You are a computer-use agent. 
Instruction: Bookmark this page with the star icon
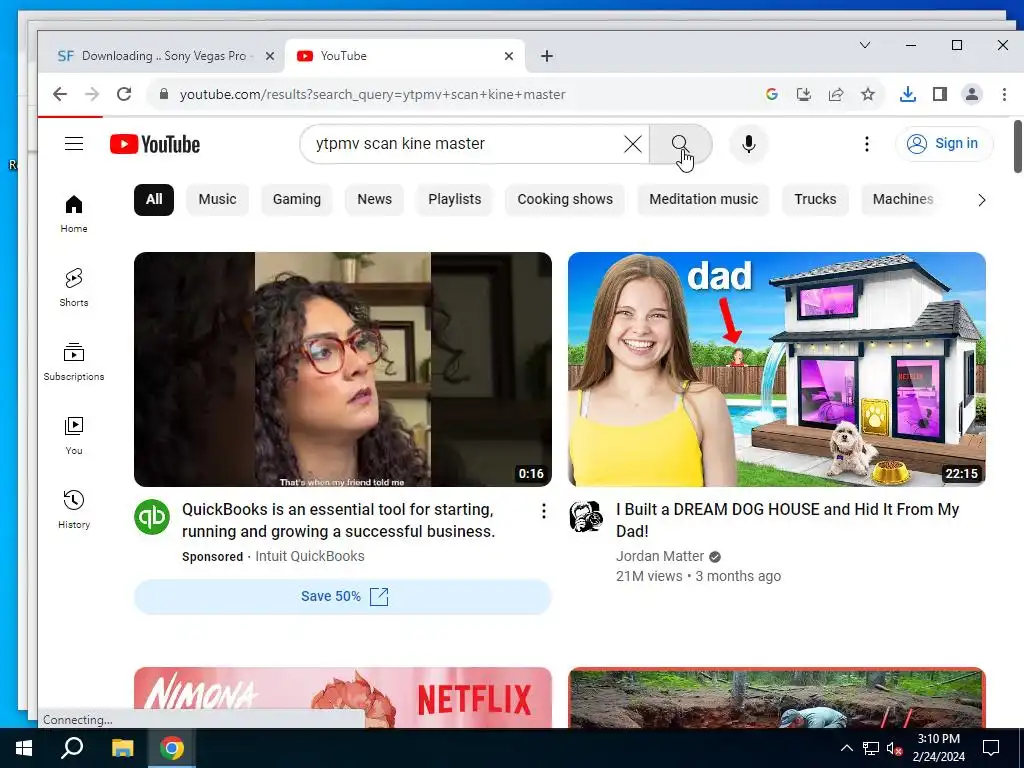[x=868, y=94]
